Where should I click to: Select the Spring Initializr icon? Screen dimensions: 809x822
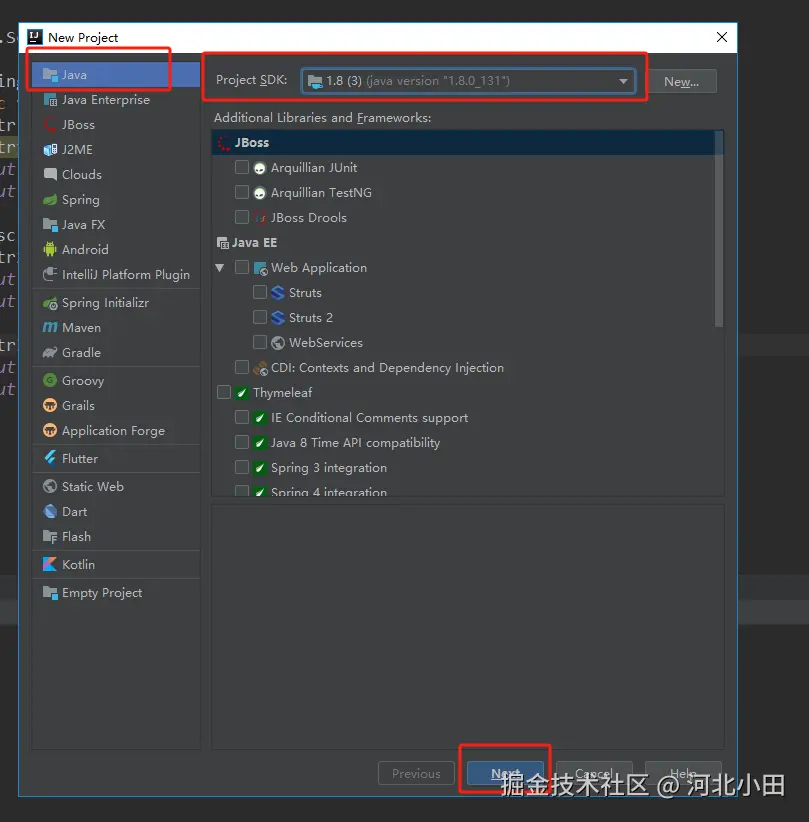50,303
